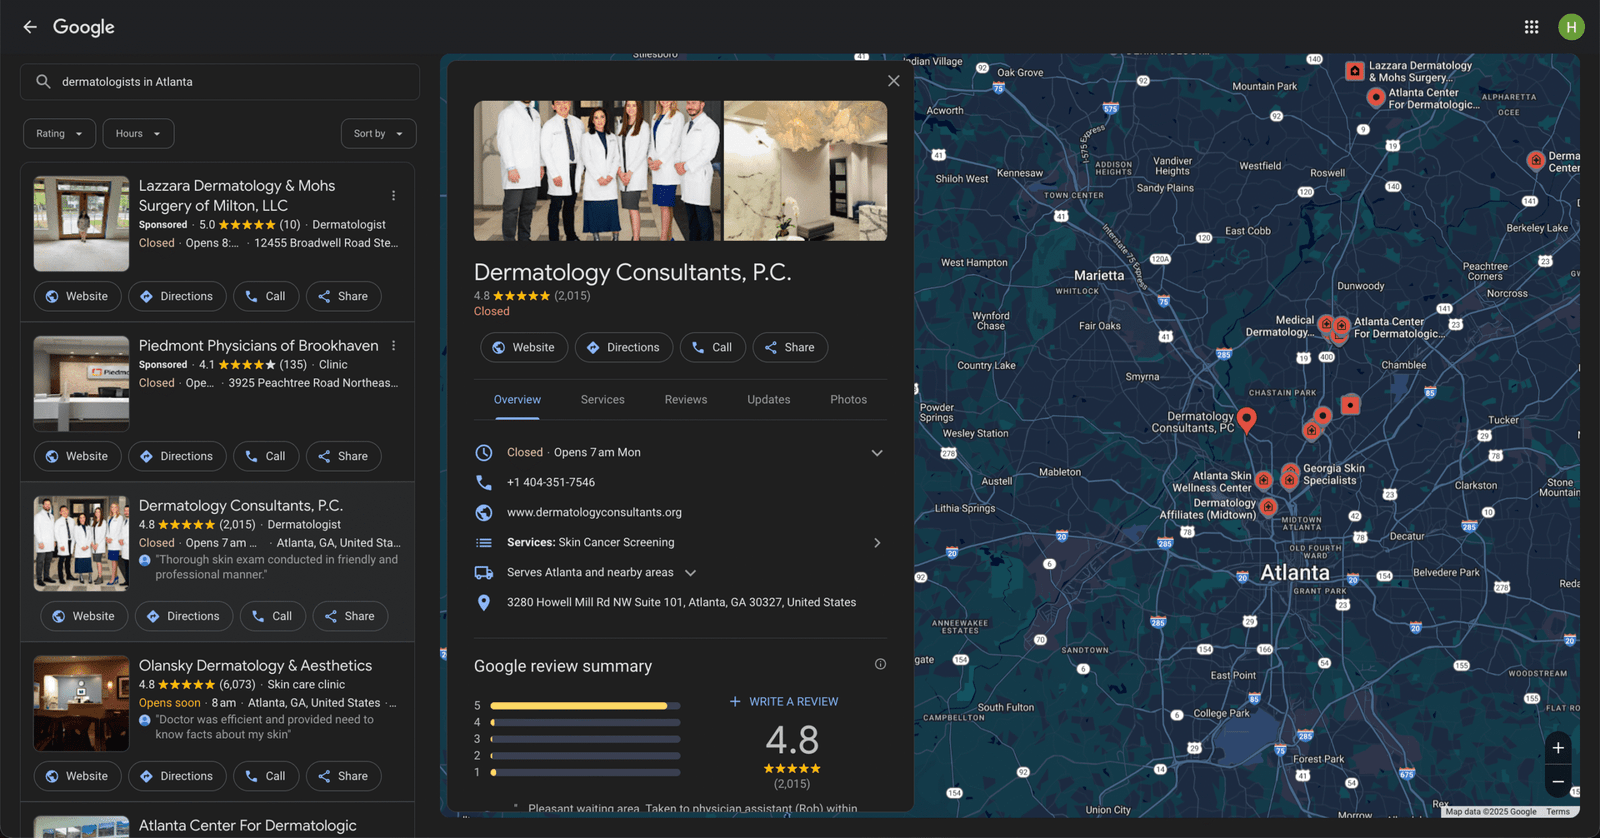Select the Lazzara Dermatology map marker

1354,71
